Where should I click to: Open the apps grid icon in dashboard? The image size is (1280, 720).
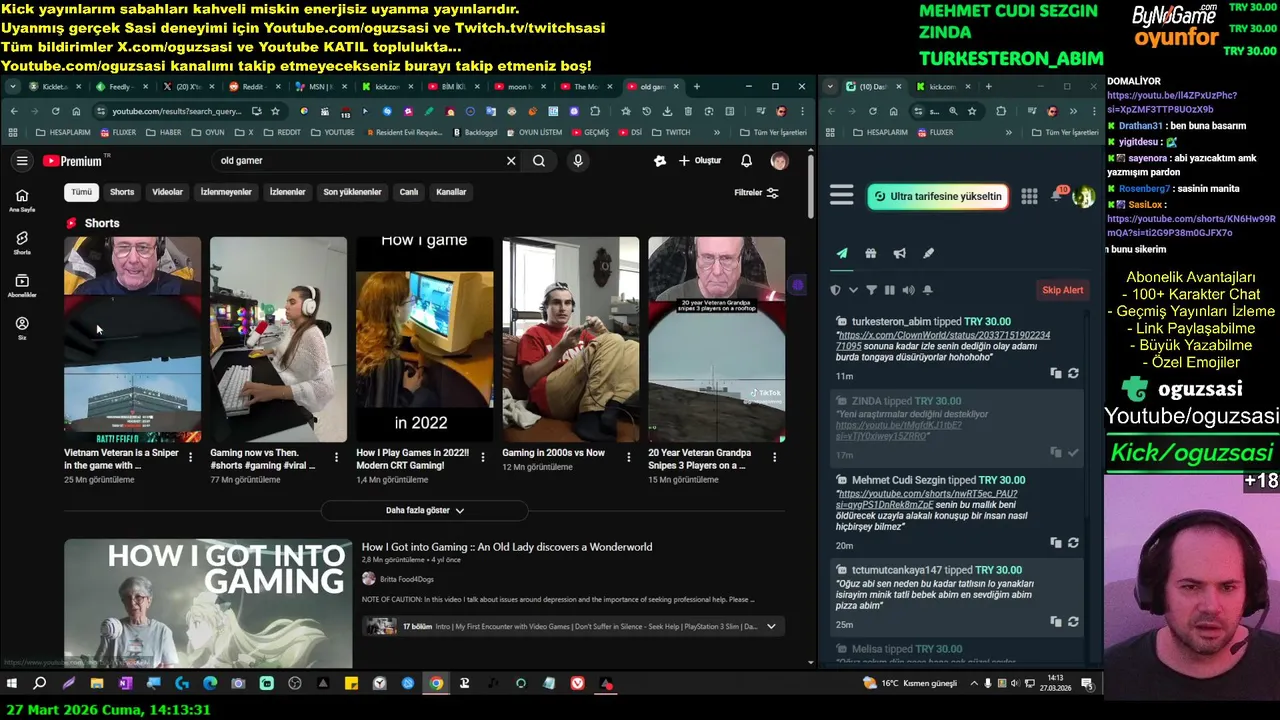(1029, 196)
